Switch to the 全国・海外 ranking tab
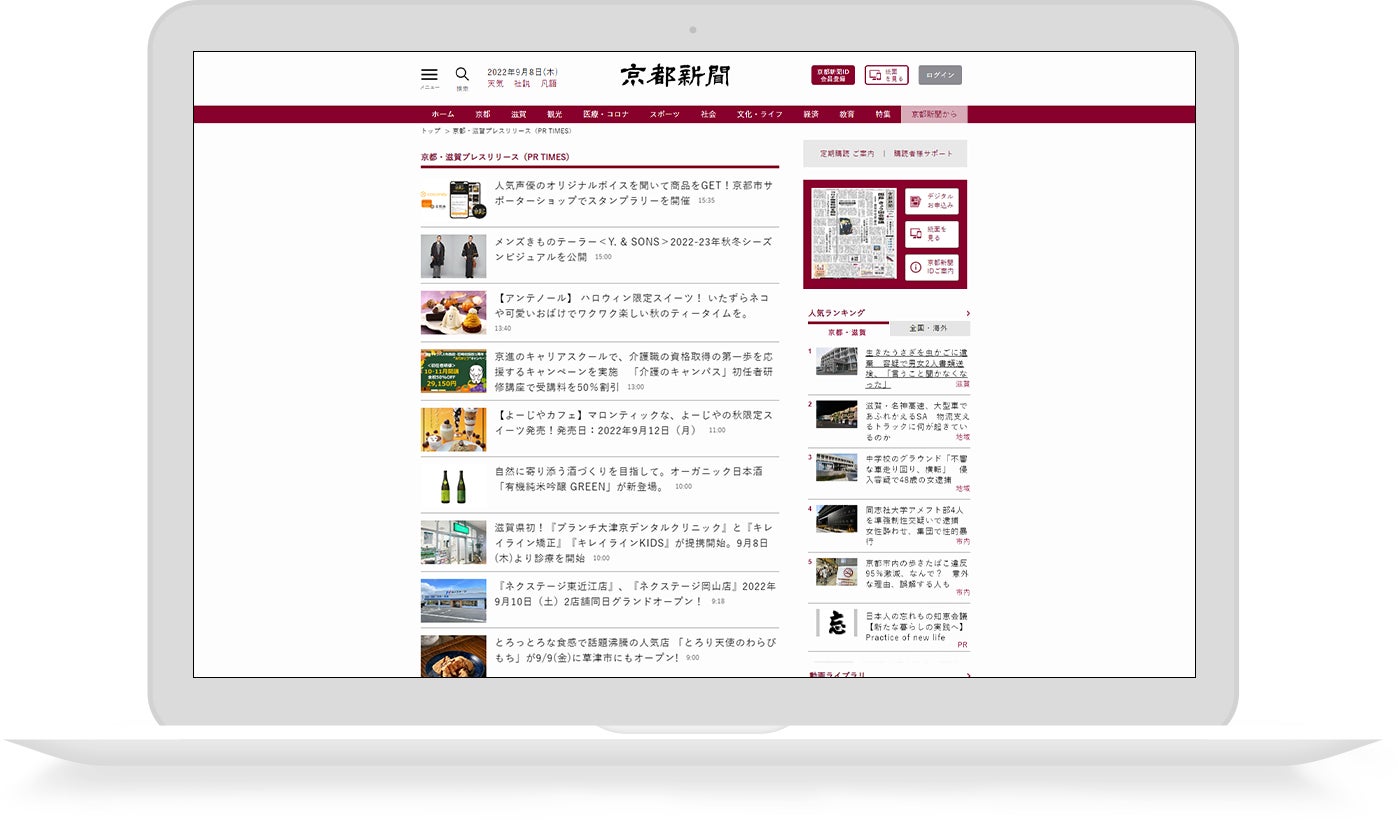 [x=929, y=328]
